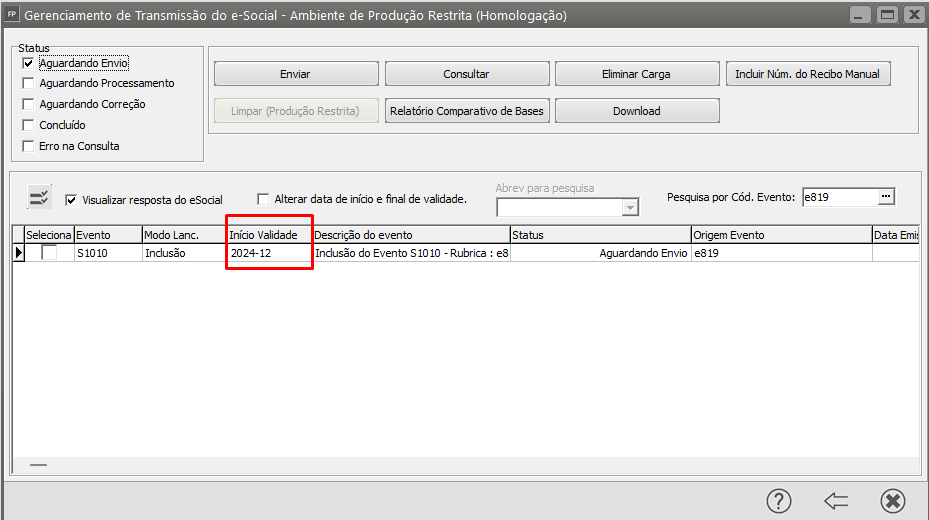Screen dimensions: 929x520
Task: Open help with the question mark icon
Action: 779,500
